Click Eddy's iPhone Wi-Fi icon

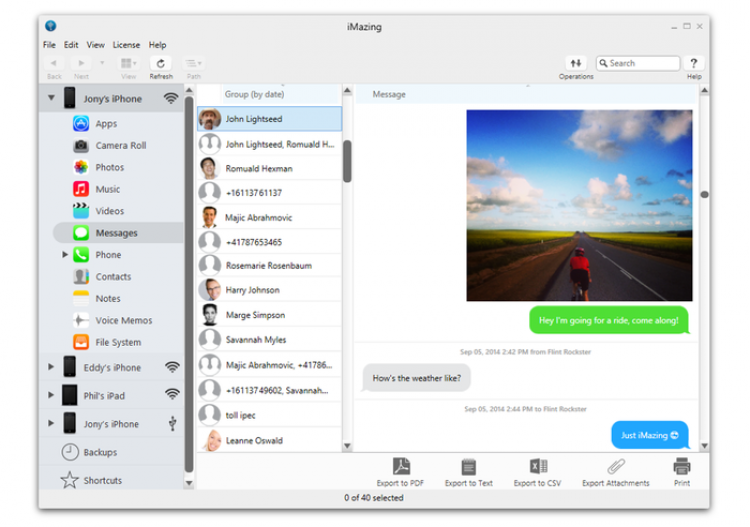pos(172,367)
